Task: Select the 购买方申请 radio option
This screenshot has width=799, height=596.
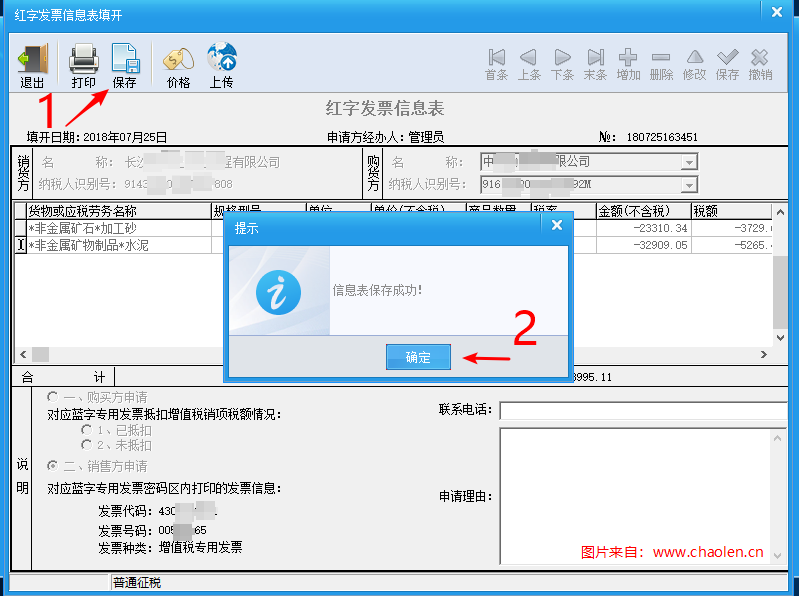Action: 52,397
